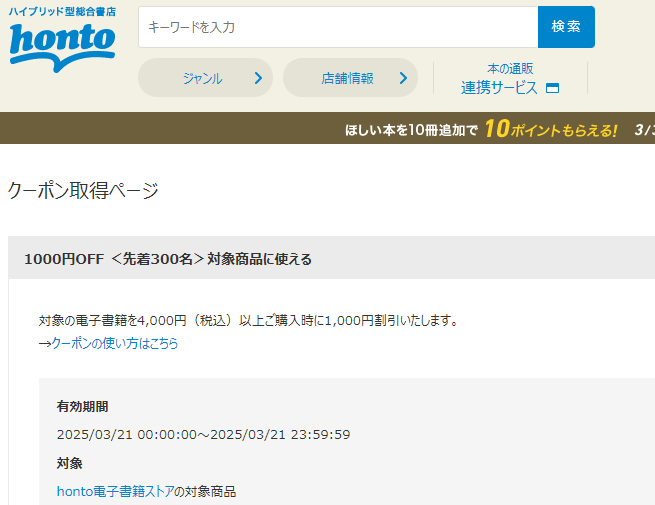Viewport: 655px width, 505px height.
Task: Click the chevron arrow on ジャンル button
Action: click(x=259, y=78)
